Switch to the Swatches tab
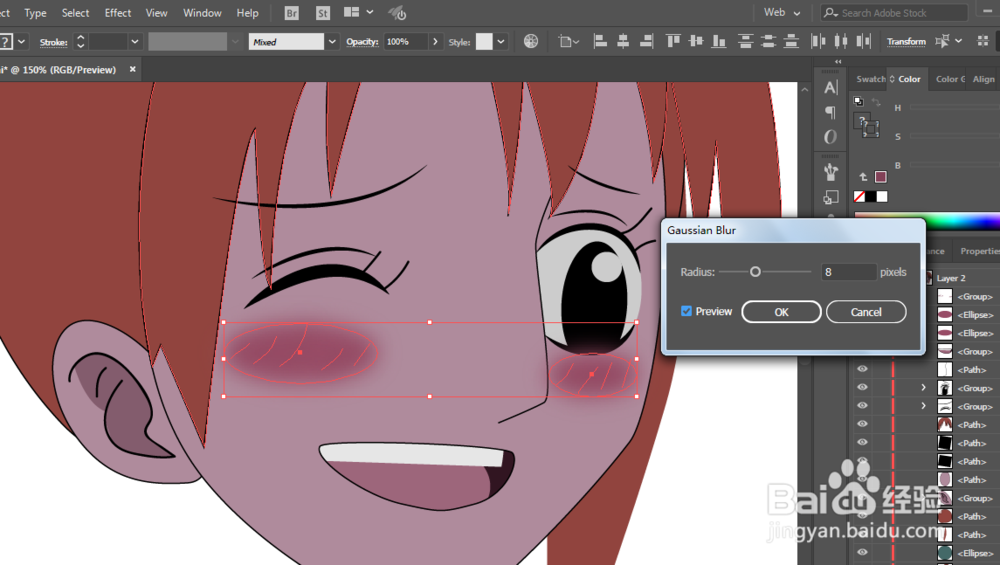 coord(870,79)
